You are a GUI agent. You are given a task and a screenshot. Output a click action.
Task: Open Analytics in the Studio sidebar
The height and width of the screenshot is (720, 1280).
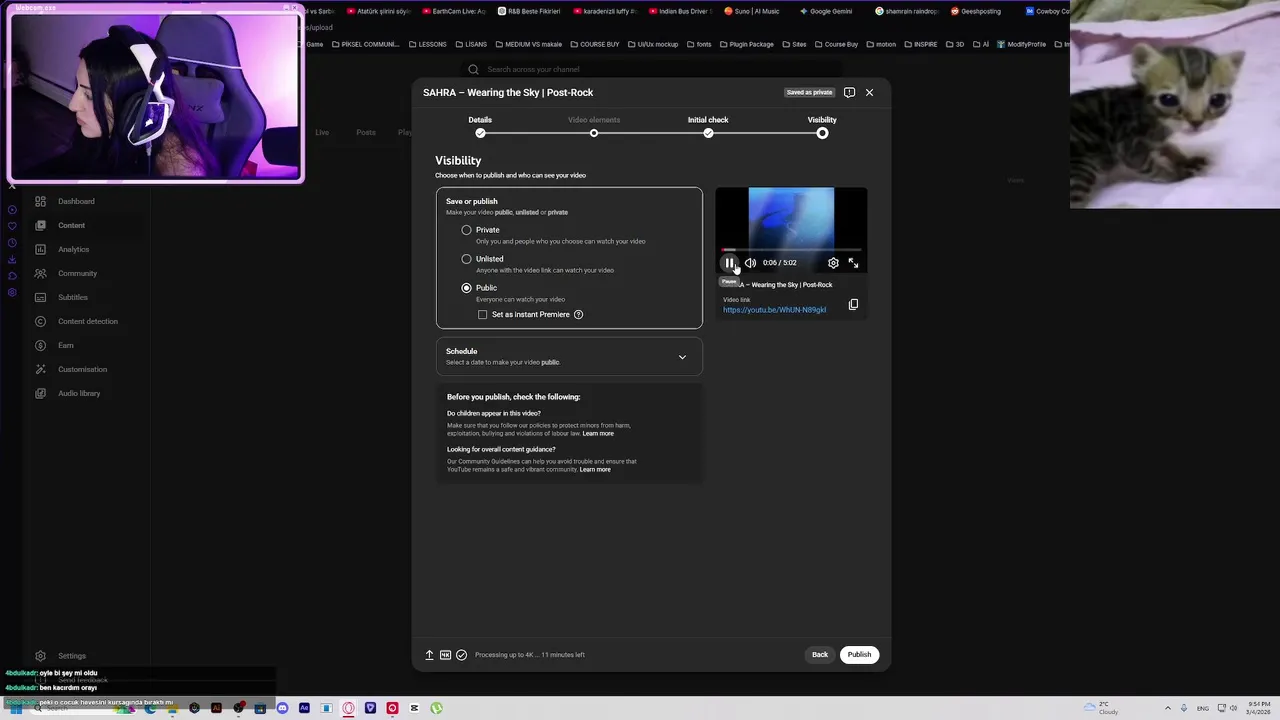(73, 249)
